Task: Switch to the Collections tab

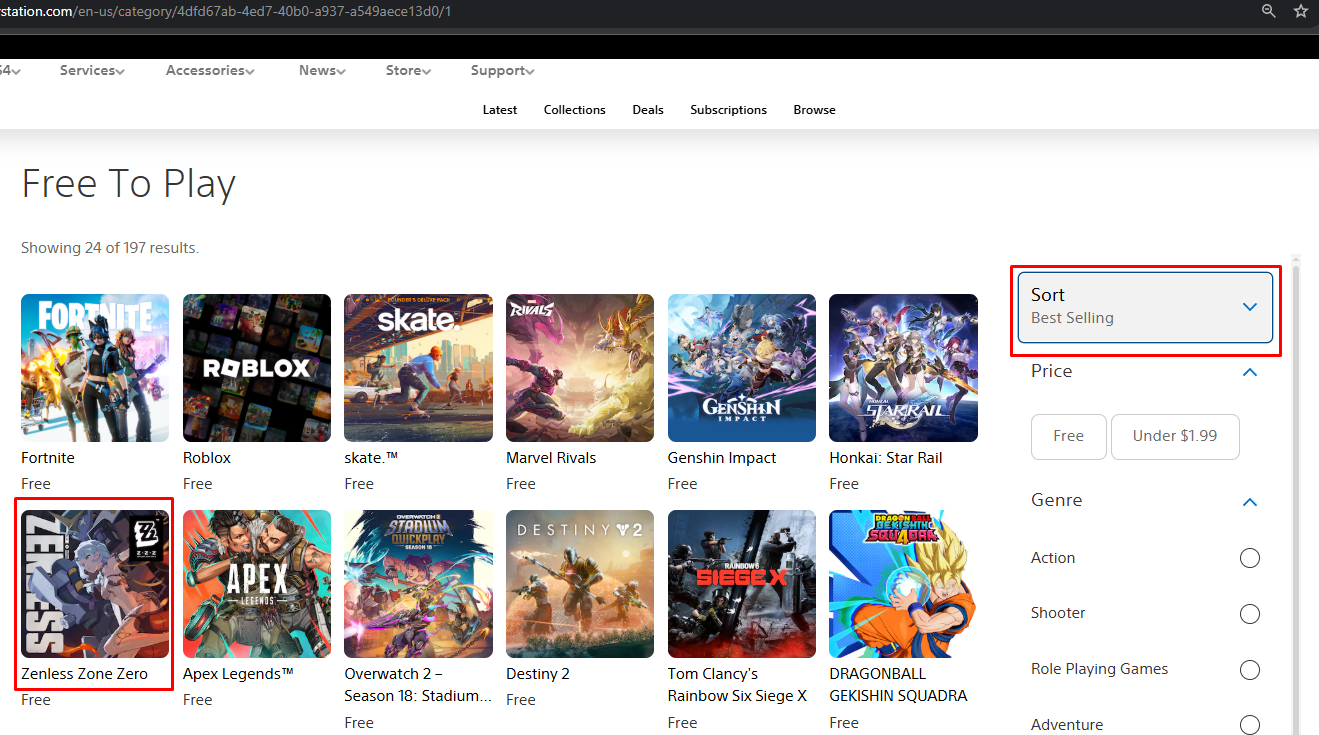Action: coord(575,110)
